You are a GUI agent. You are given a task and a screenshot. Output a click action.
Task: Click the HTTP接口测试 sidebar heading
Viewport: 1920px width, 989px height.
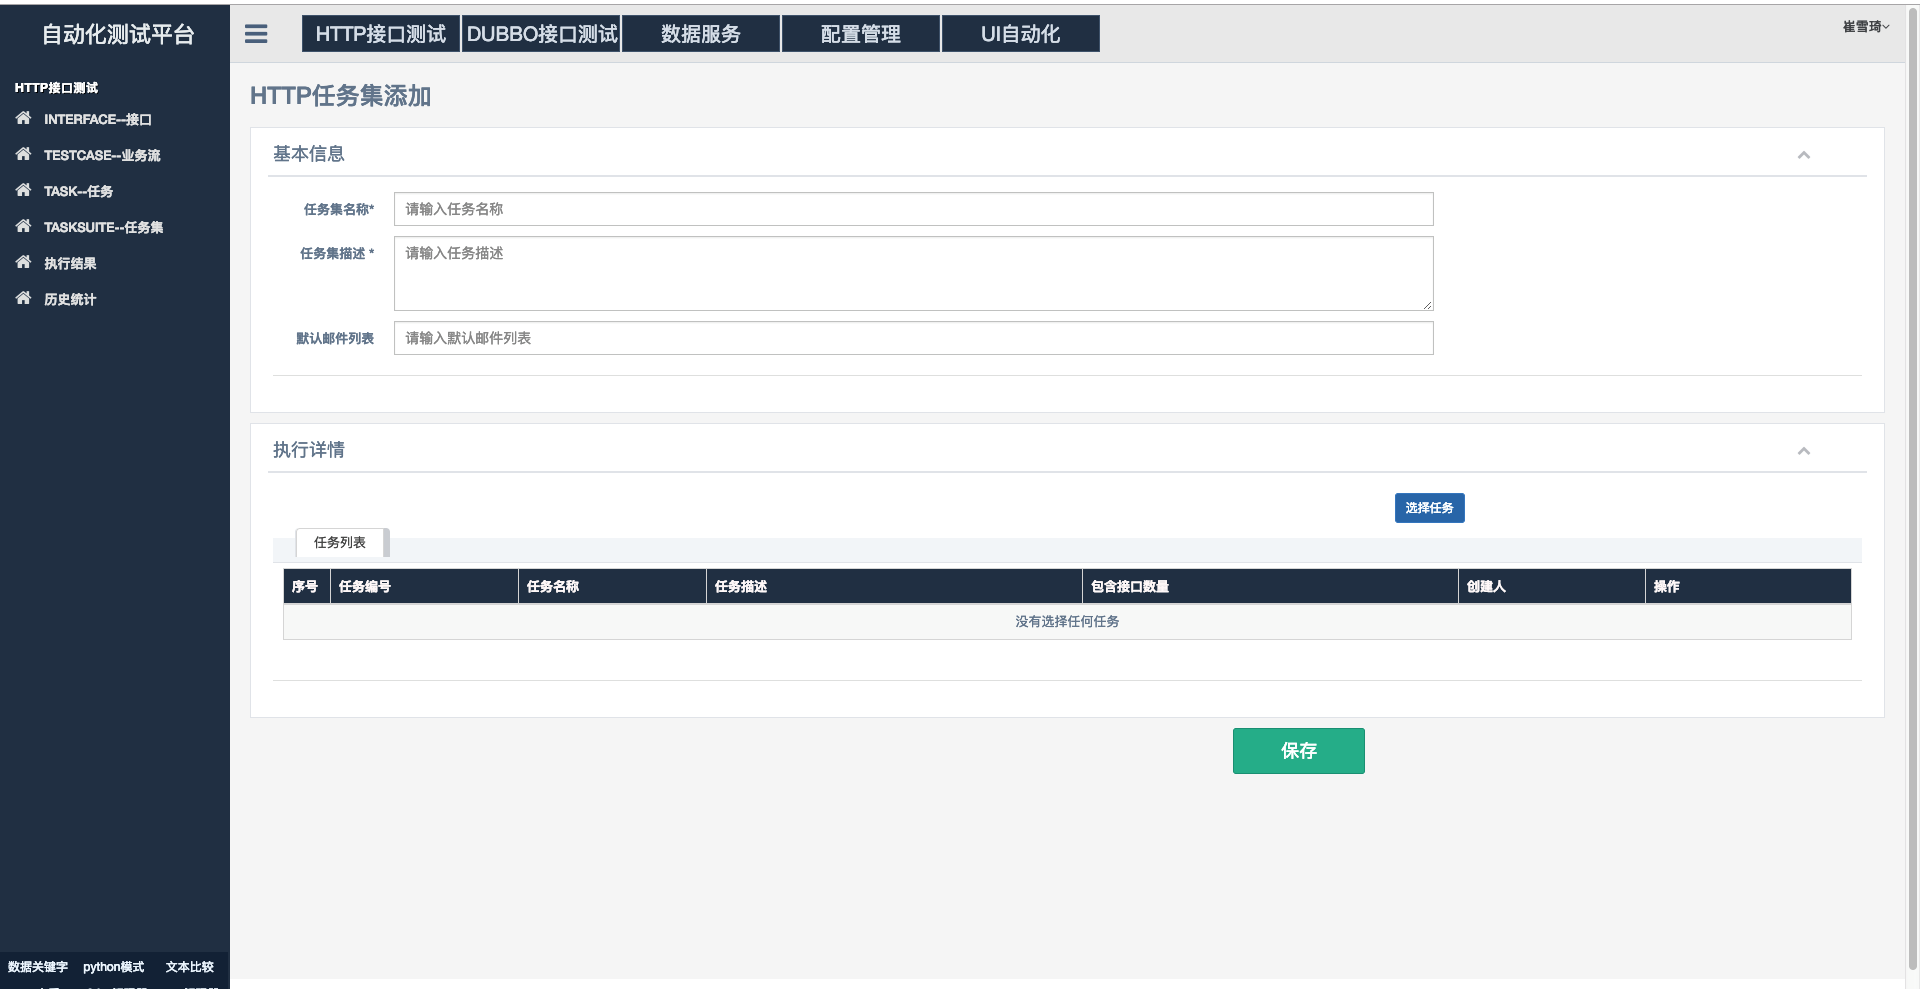coord(56,88)
